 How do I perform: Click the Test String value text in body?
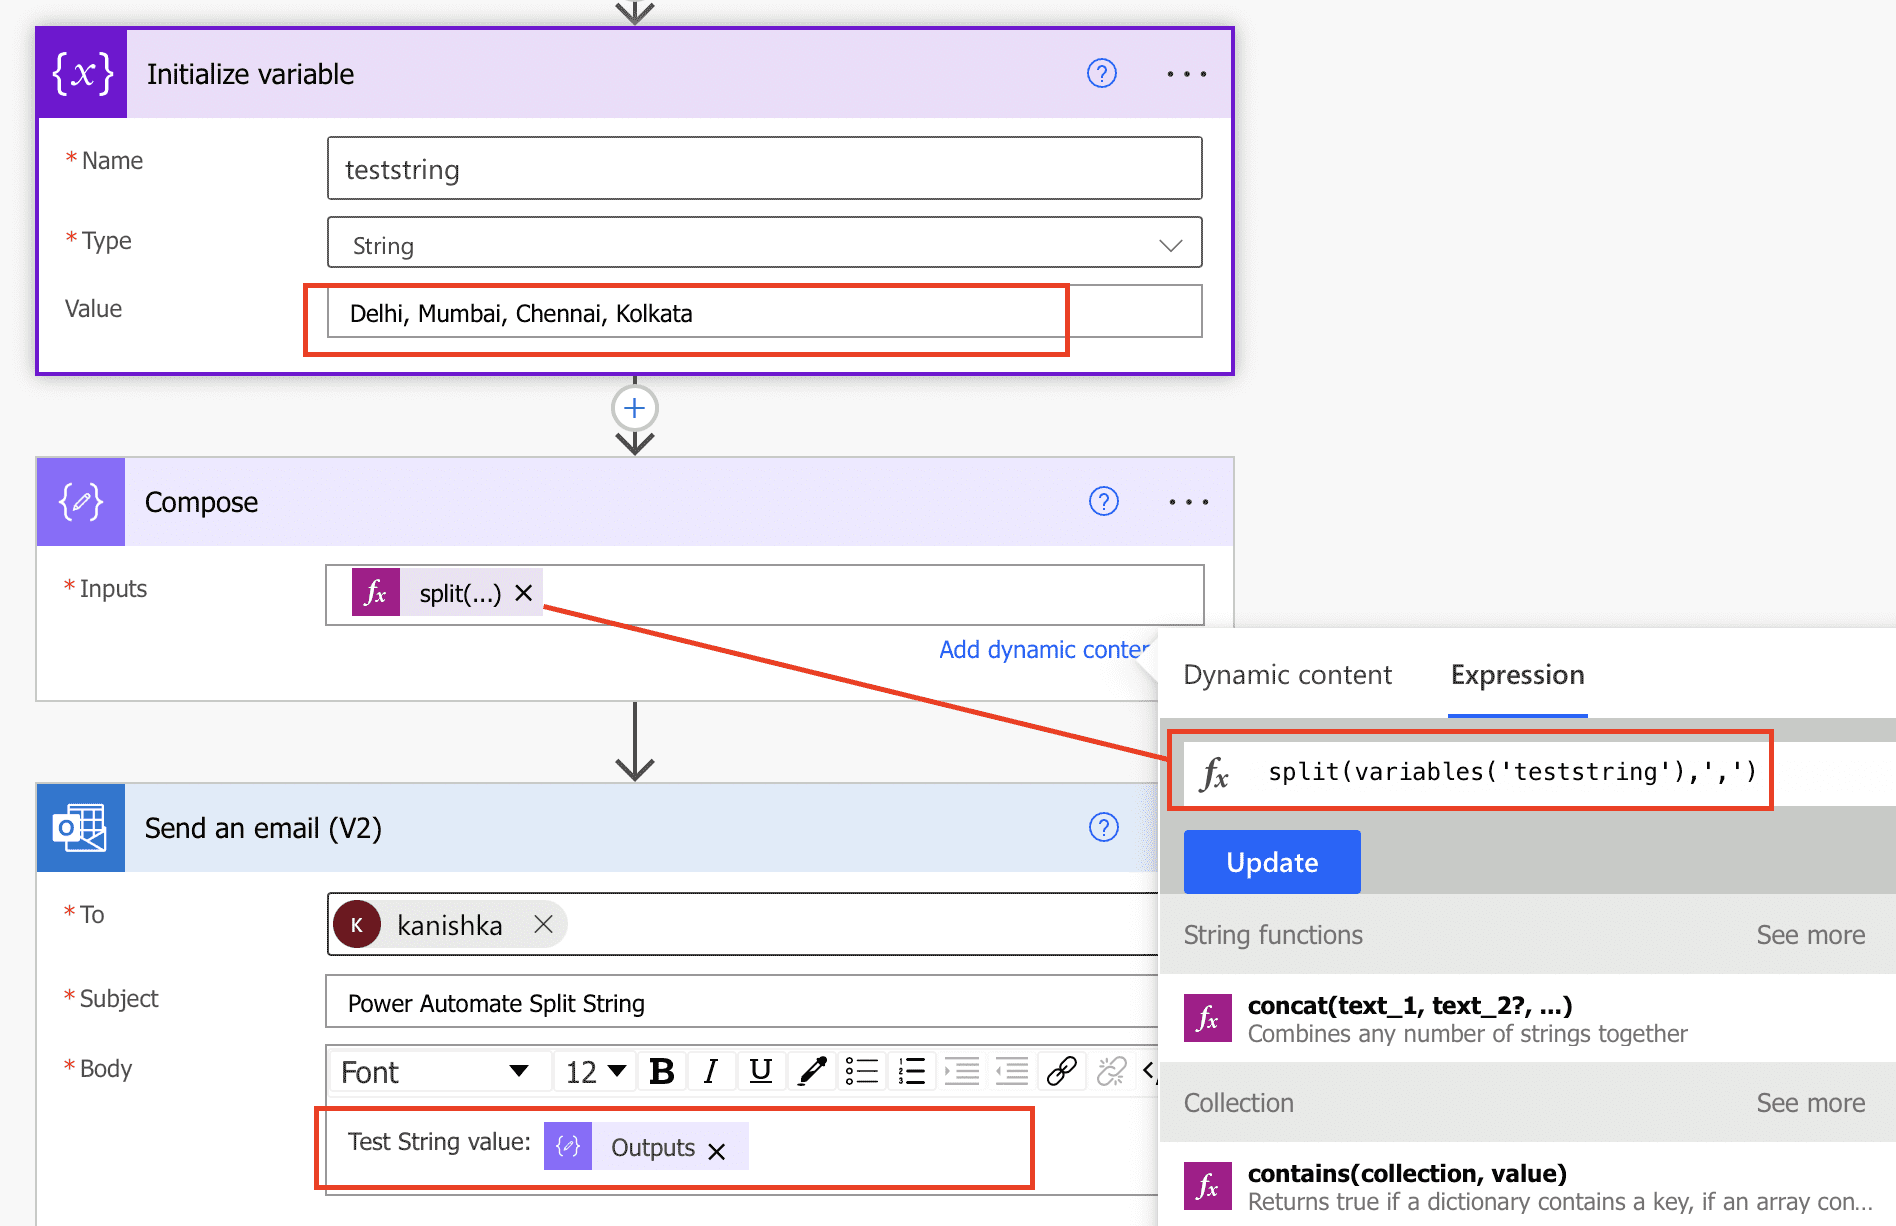(439, 1142)
